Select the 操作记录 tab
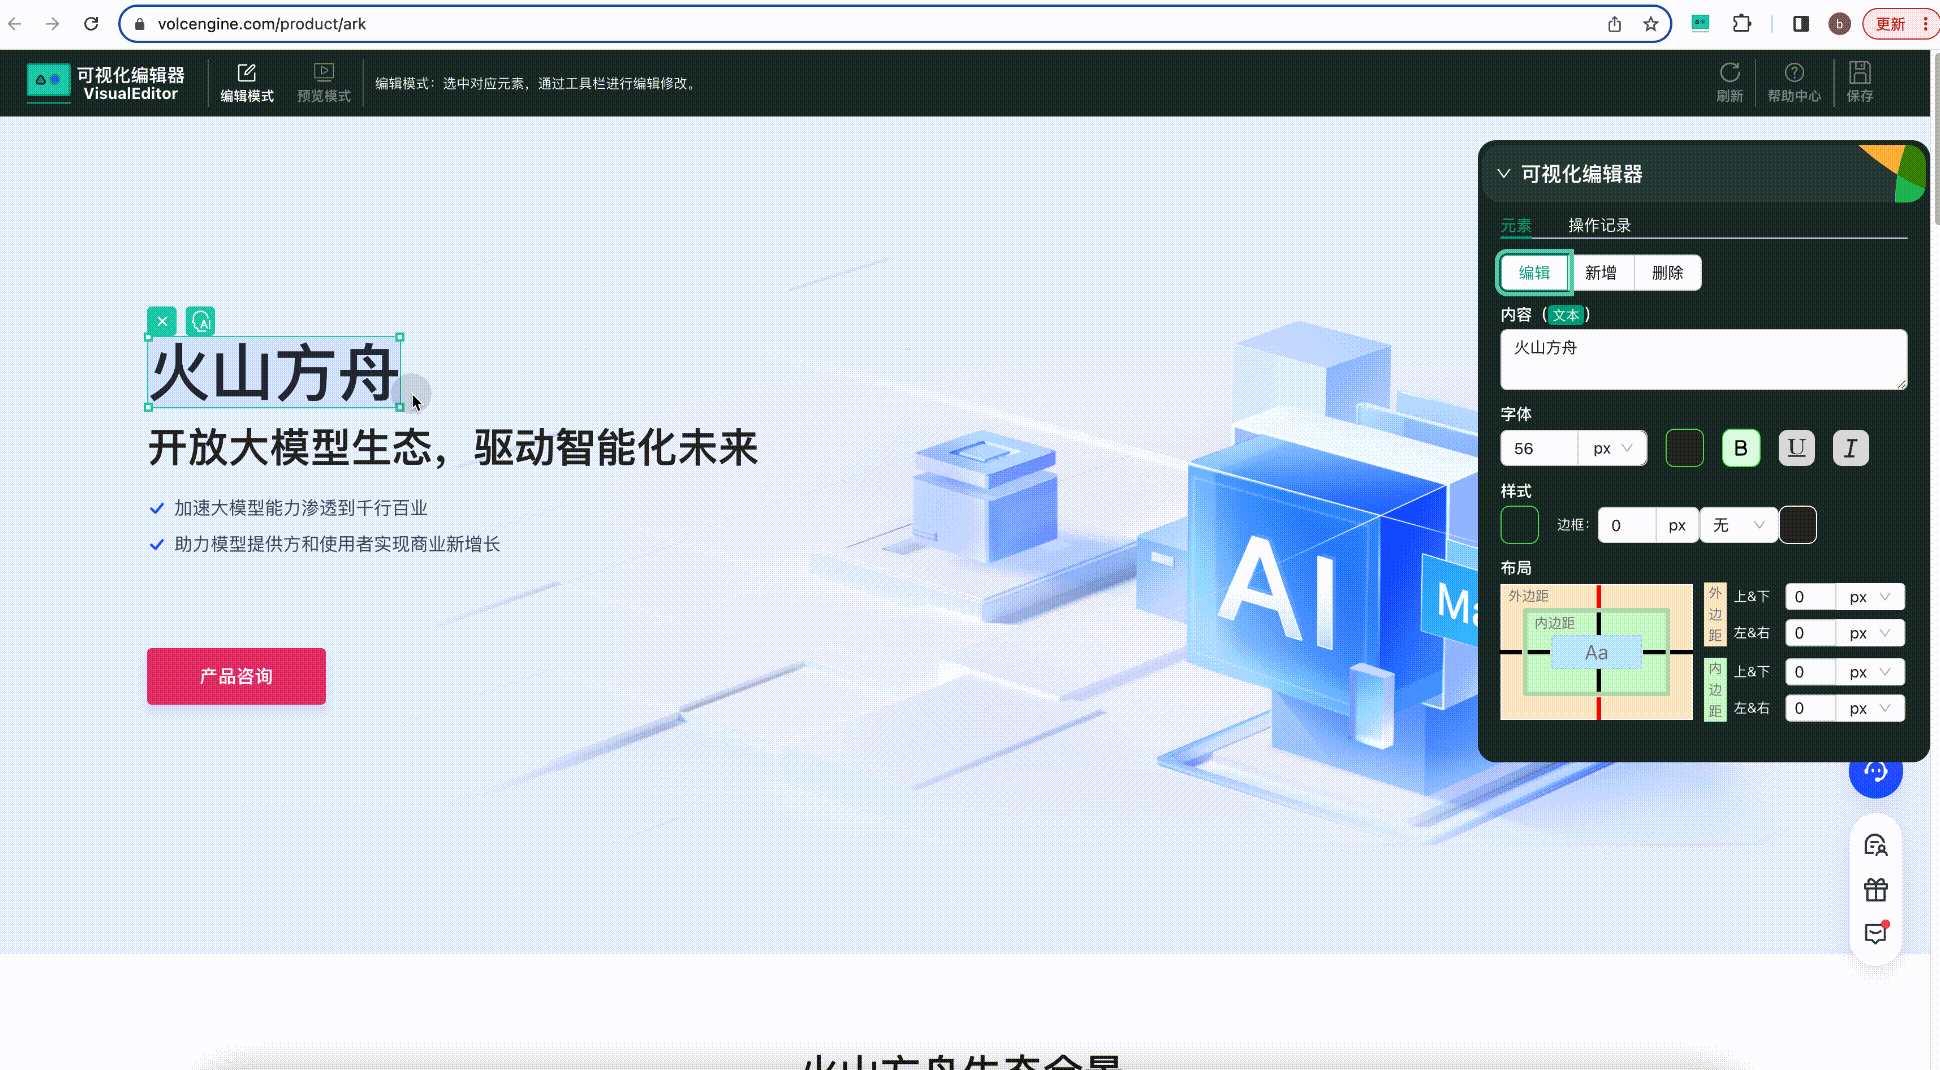This screenshot has height=1070, width=1940. click(x=1599, y=226)
